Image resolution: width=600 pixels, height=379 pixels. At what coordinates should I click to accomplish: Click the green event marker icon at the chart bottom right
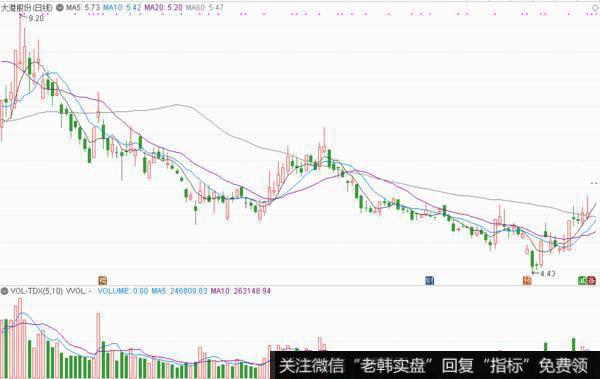coord(582,280)
